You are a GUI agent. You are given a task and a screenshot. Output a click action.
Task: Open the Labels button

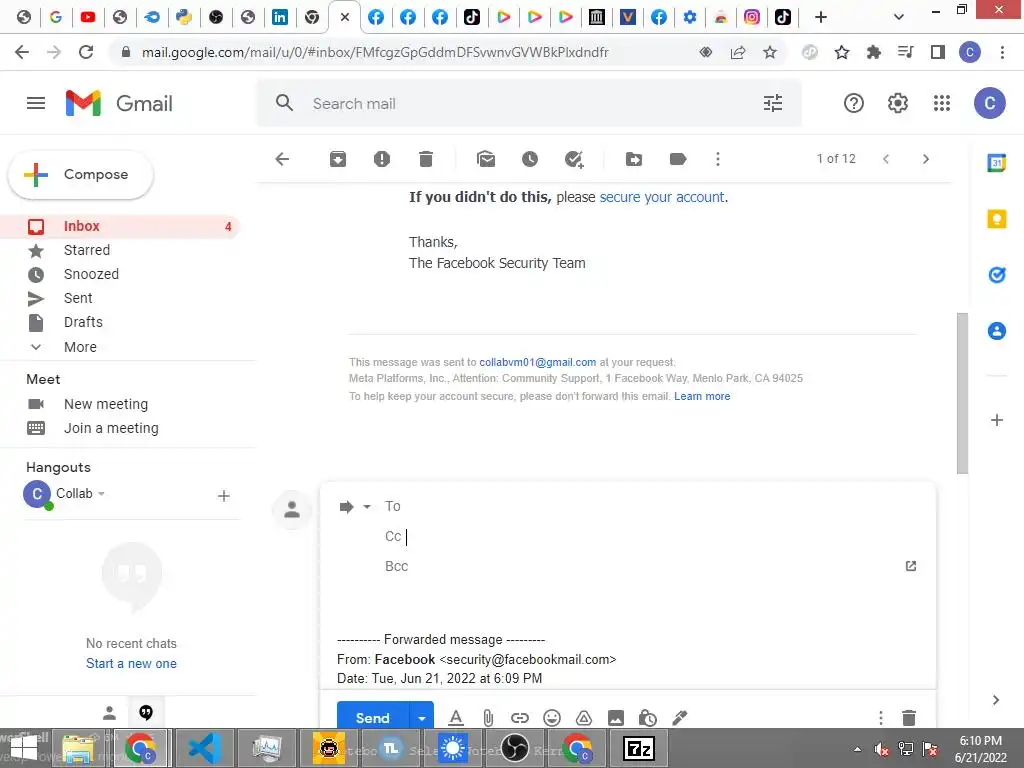pyautogui.click(x=678, y=159)
